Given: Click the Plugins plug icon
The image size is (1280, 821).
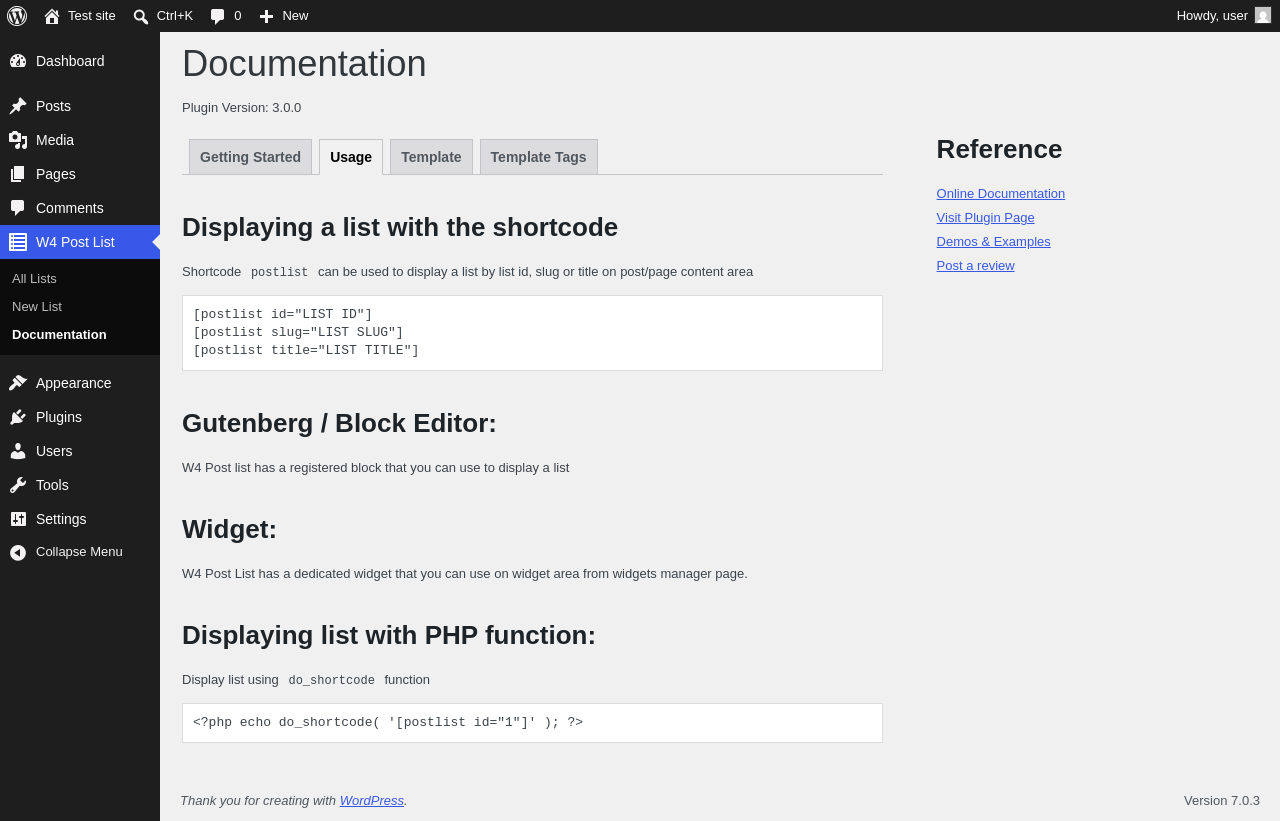Looking at the screenshot, I should [18, 417].
